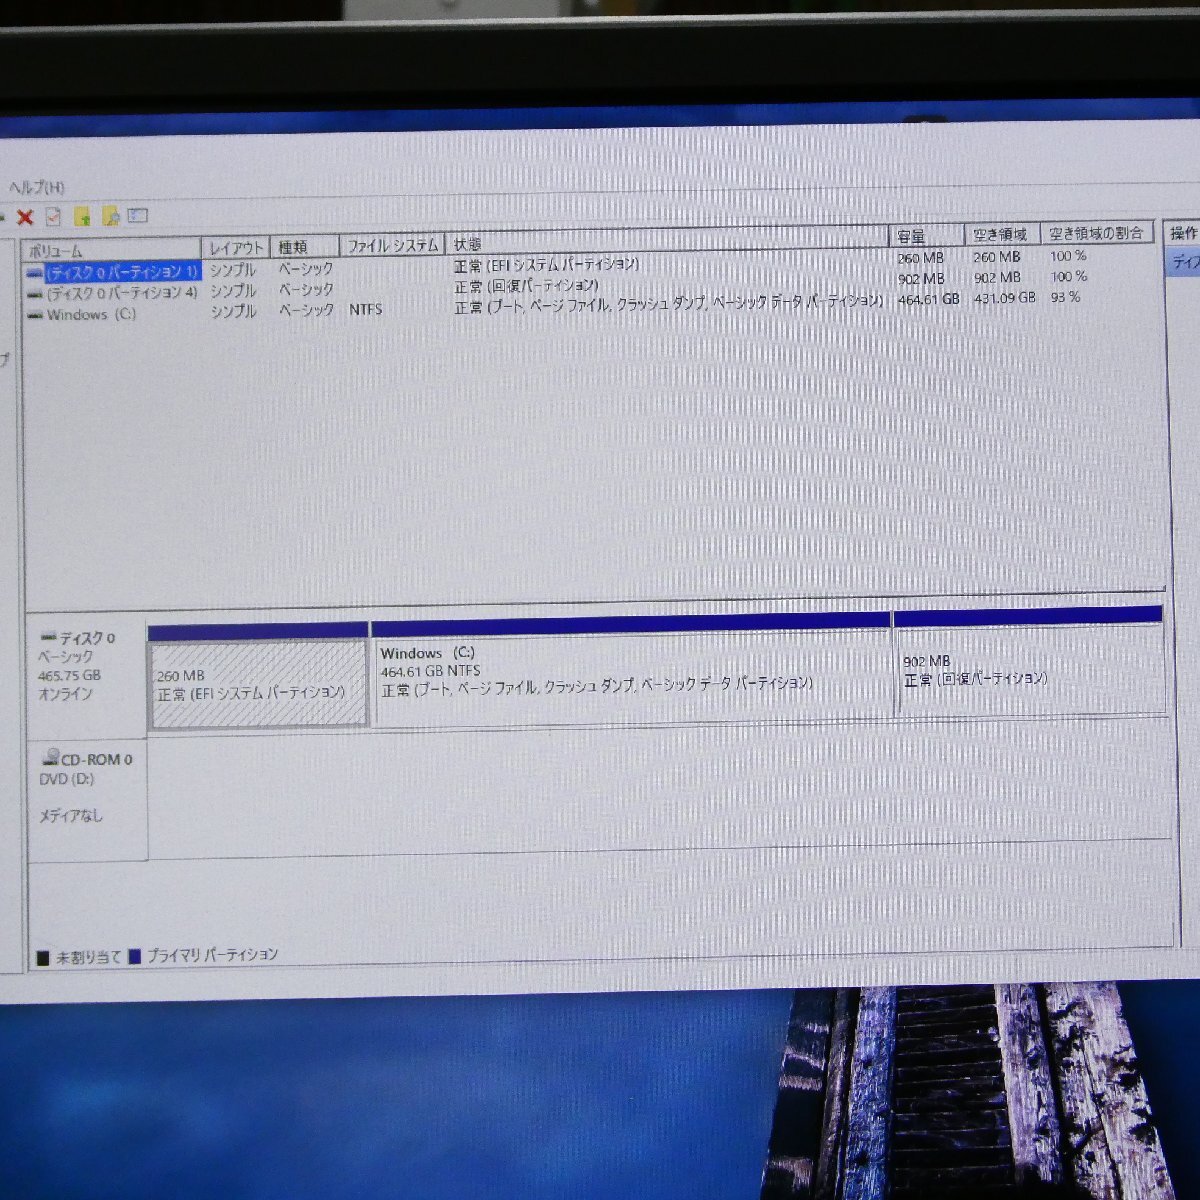Screen dimensions: 1200x1200
Task: Click the list view settings toolbar icon
Action: pos(138,215)
